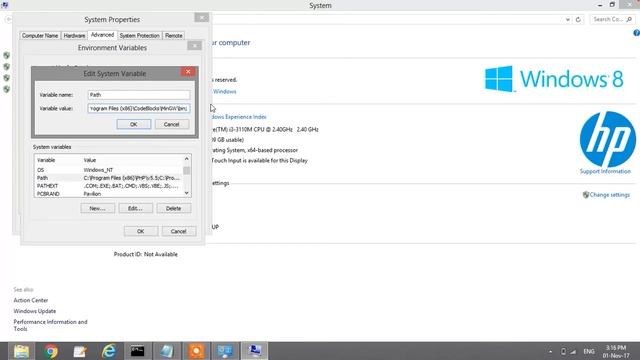Click the system variables scrollbar thumb
This screenshot has height=360, width=640.
[x=187, y=170]
